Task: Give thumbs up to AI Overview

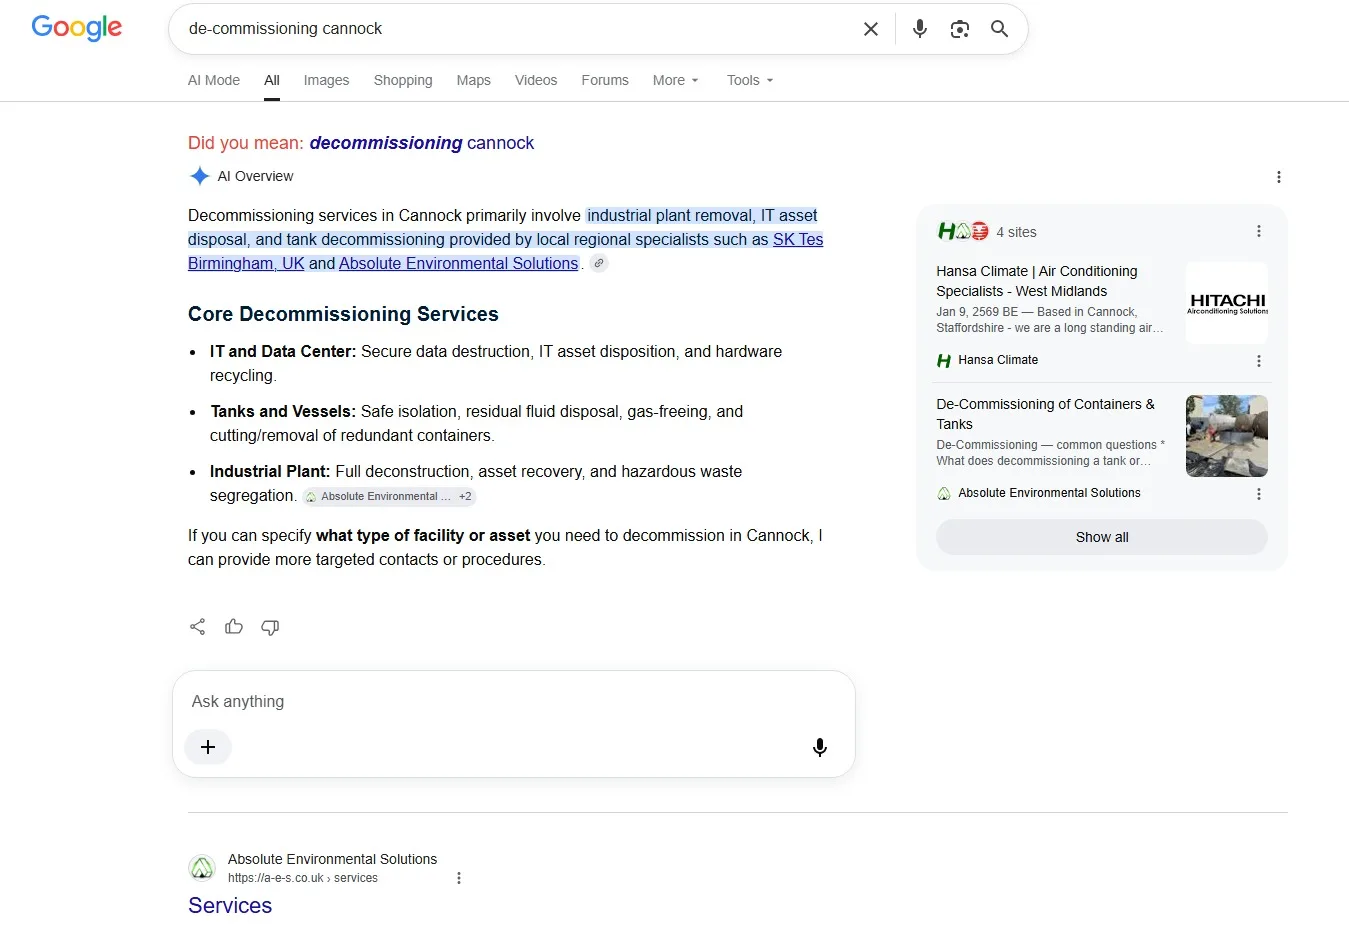Action: click(234, 627)
